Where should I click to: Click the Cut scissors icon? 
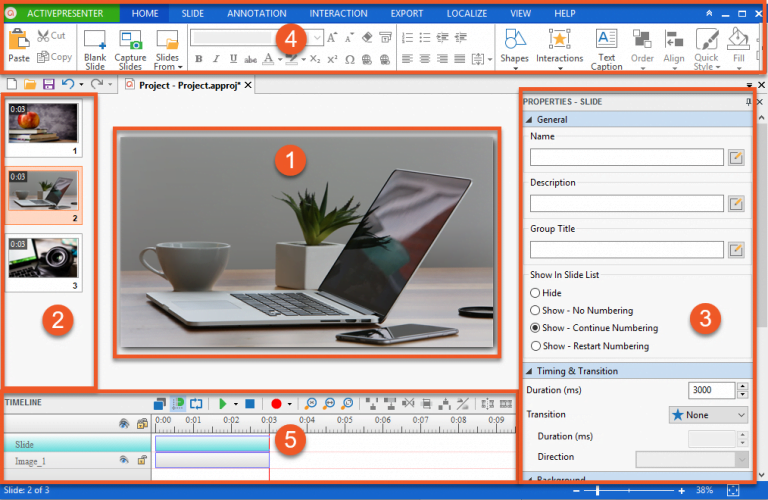tap(43, 36)
